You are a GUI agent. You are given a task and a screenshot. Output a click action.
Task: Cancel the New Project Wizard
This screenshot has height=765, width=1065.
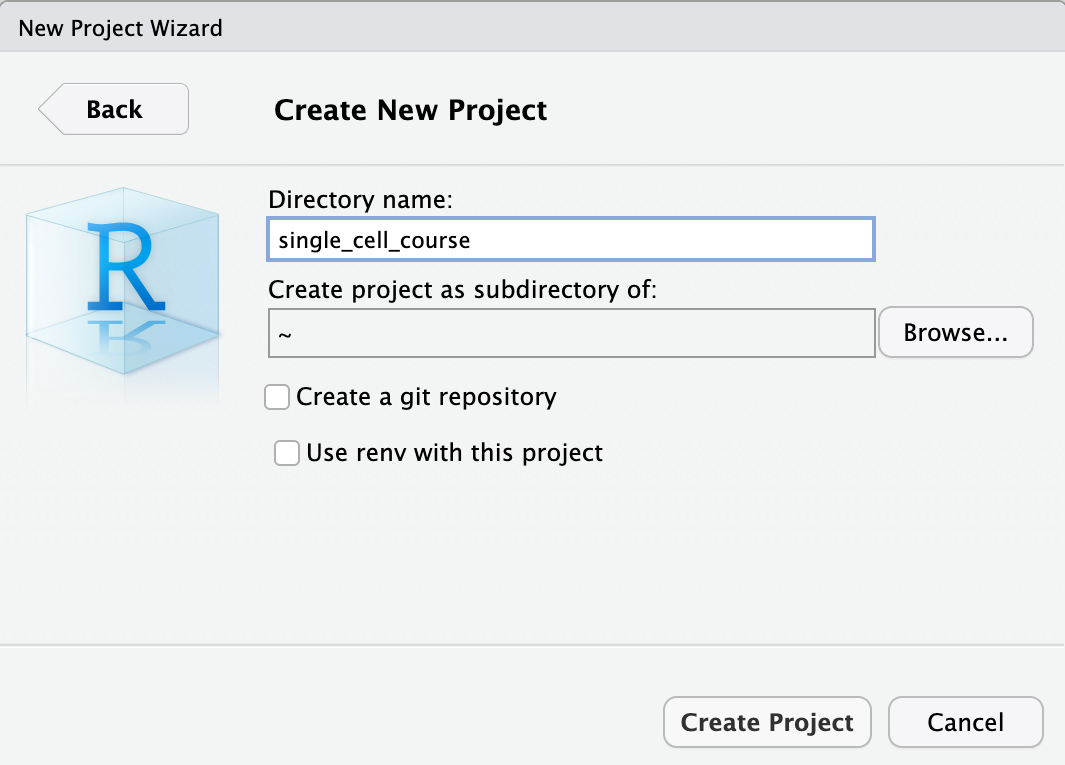(x=965, y=722)
